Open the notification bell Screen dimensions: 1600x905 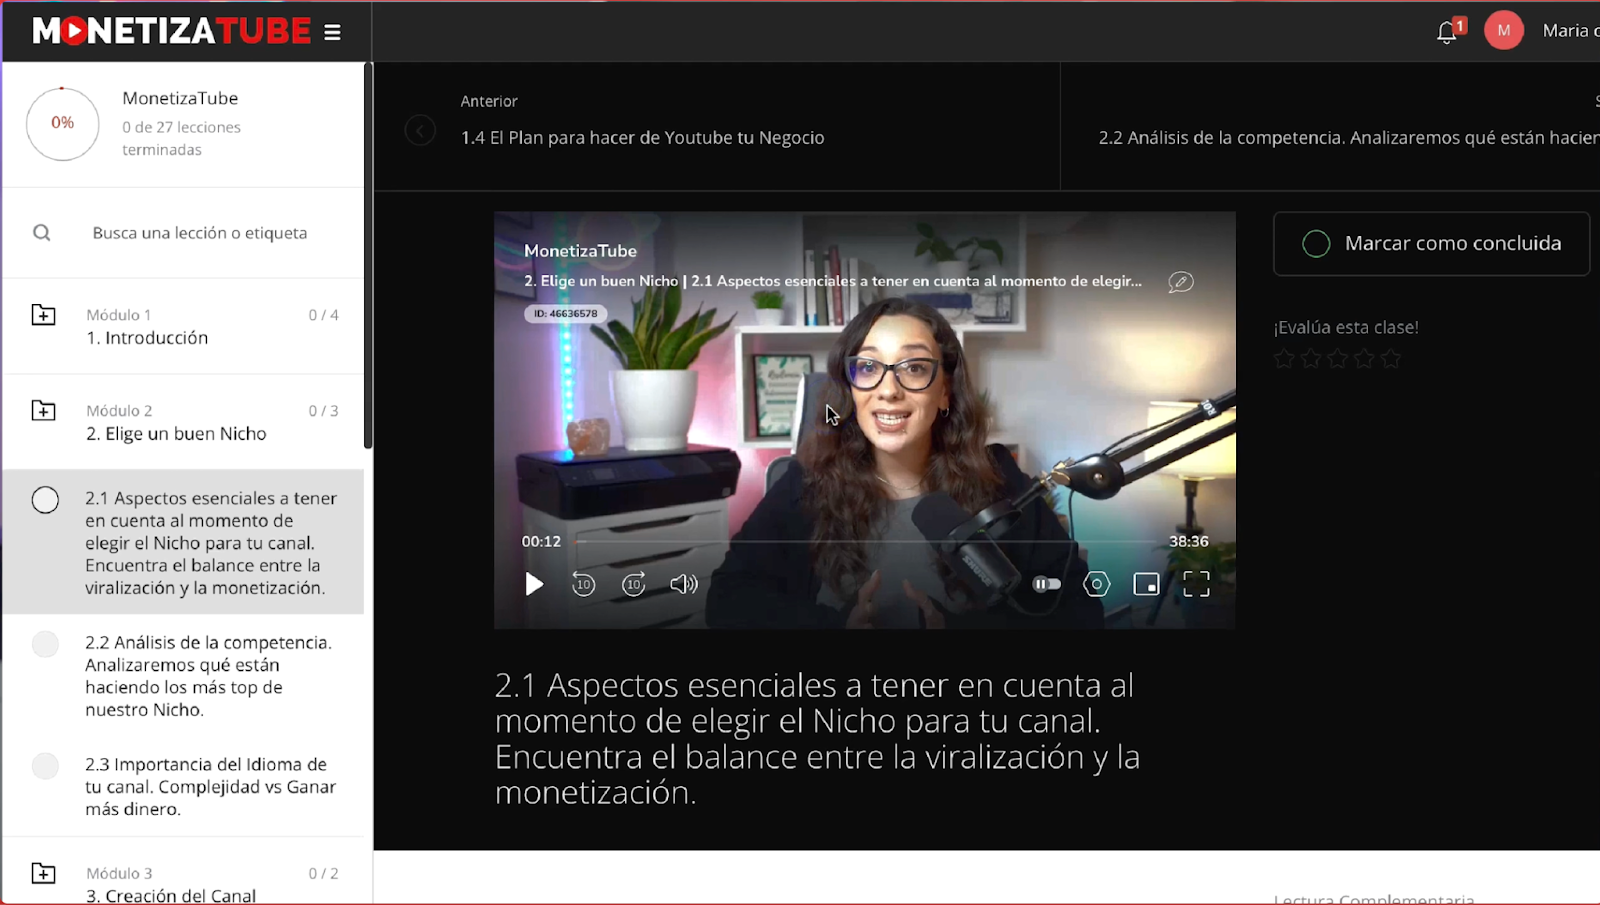1446,30
